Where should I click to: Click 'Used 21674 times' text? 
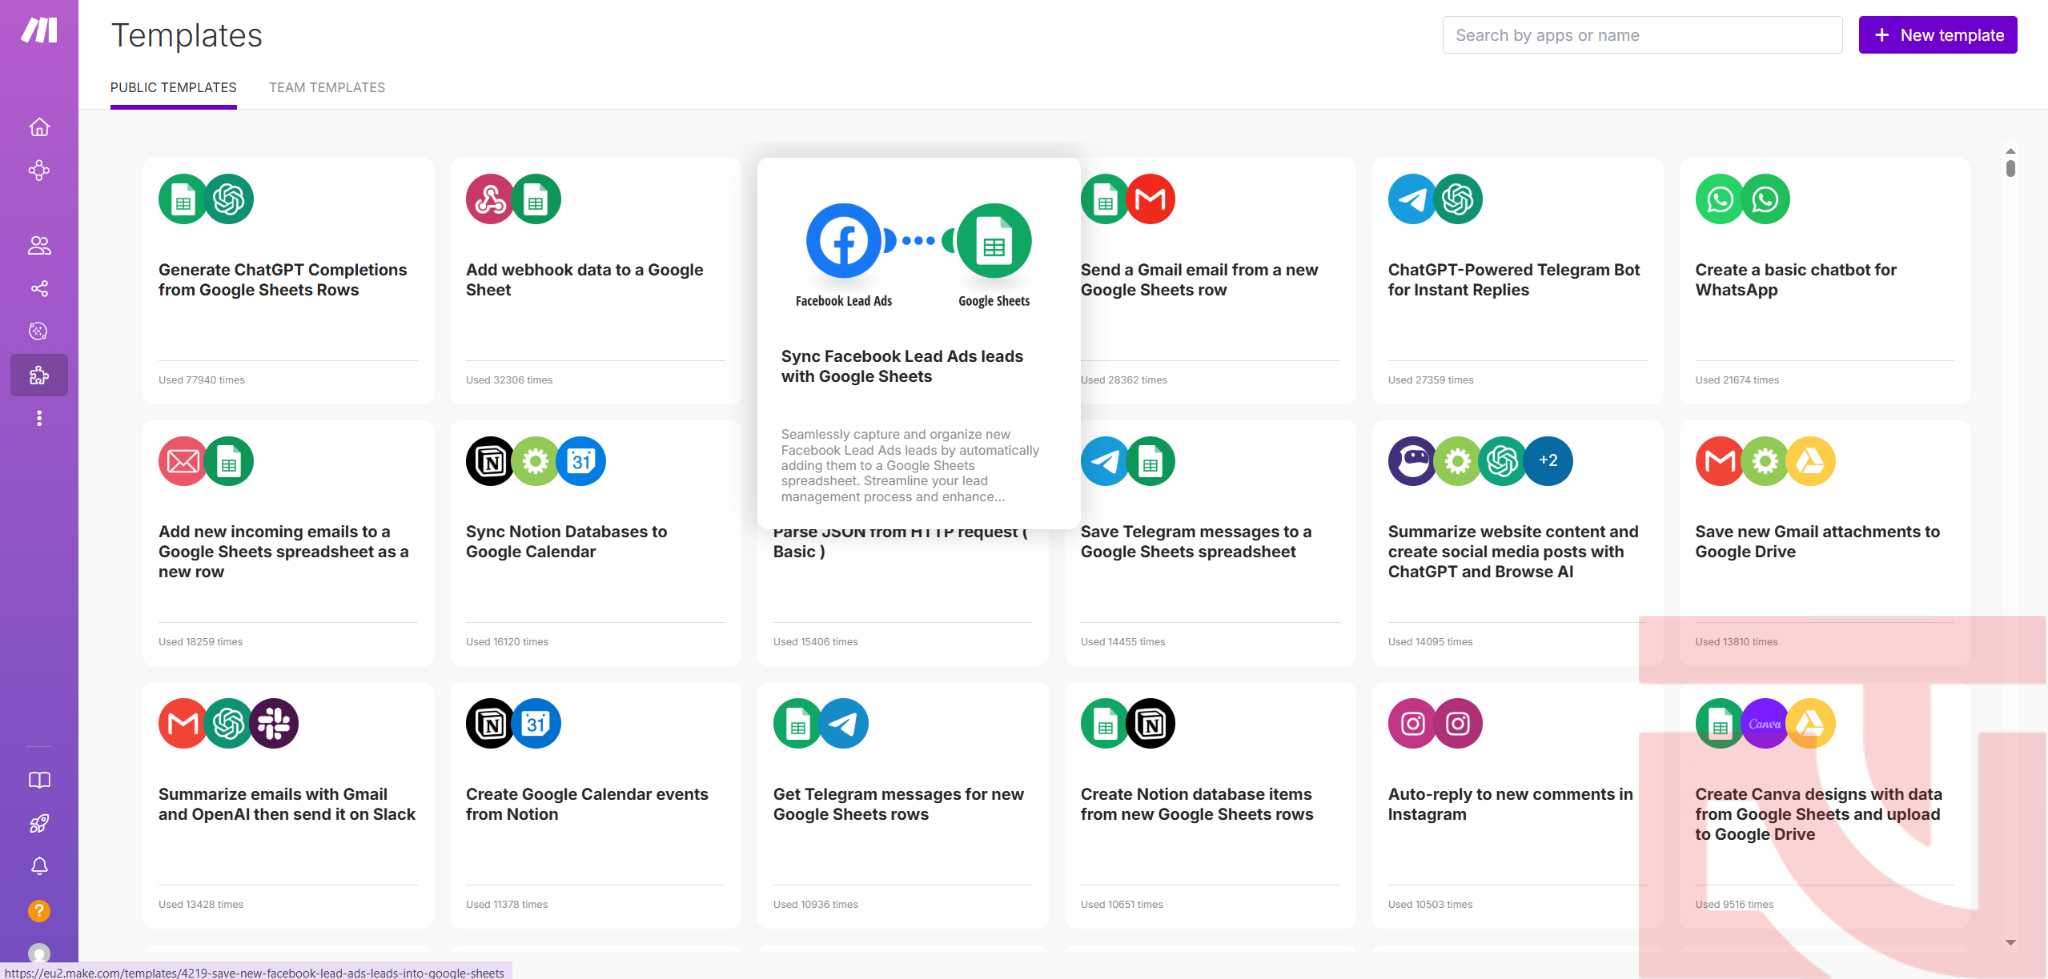click(1737, 380)
